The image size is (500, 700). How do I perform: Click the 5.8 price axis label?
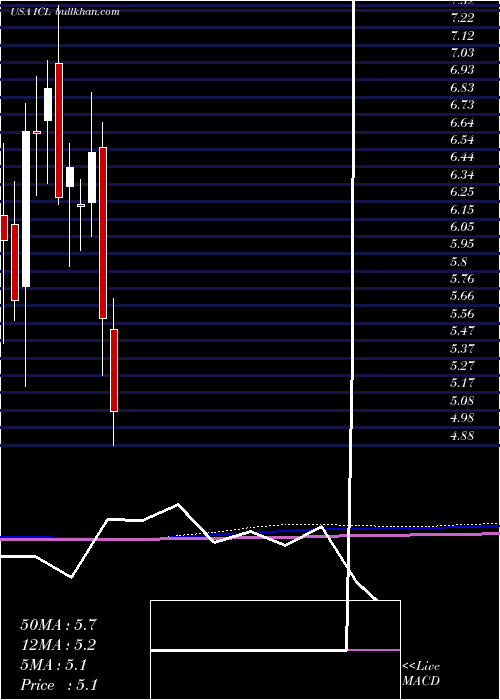pyautogui.click(x=460, y=262)
